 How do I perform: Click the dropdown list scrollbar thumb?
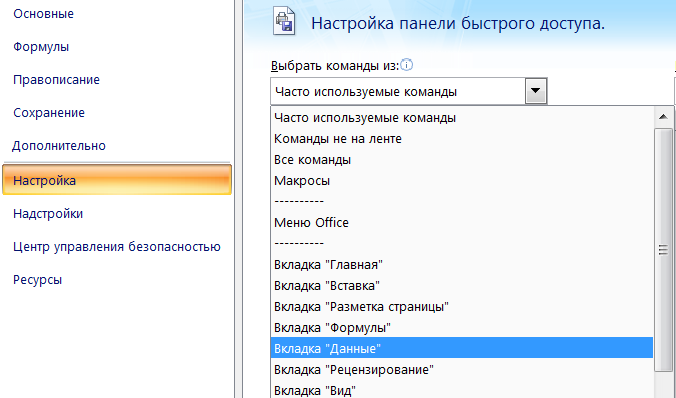(663, 250)
